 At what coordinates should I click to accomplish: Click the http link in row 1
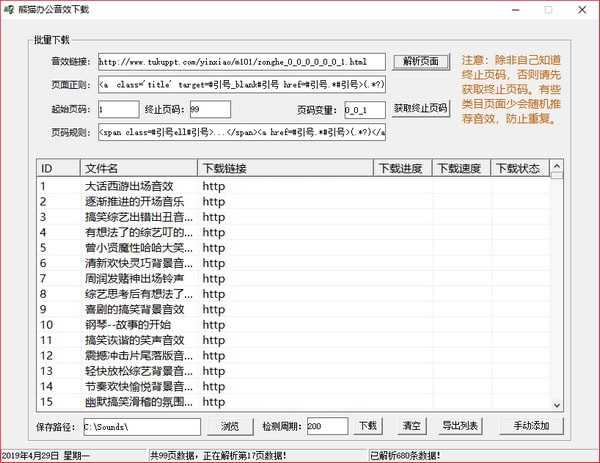[x=214, y=186]
